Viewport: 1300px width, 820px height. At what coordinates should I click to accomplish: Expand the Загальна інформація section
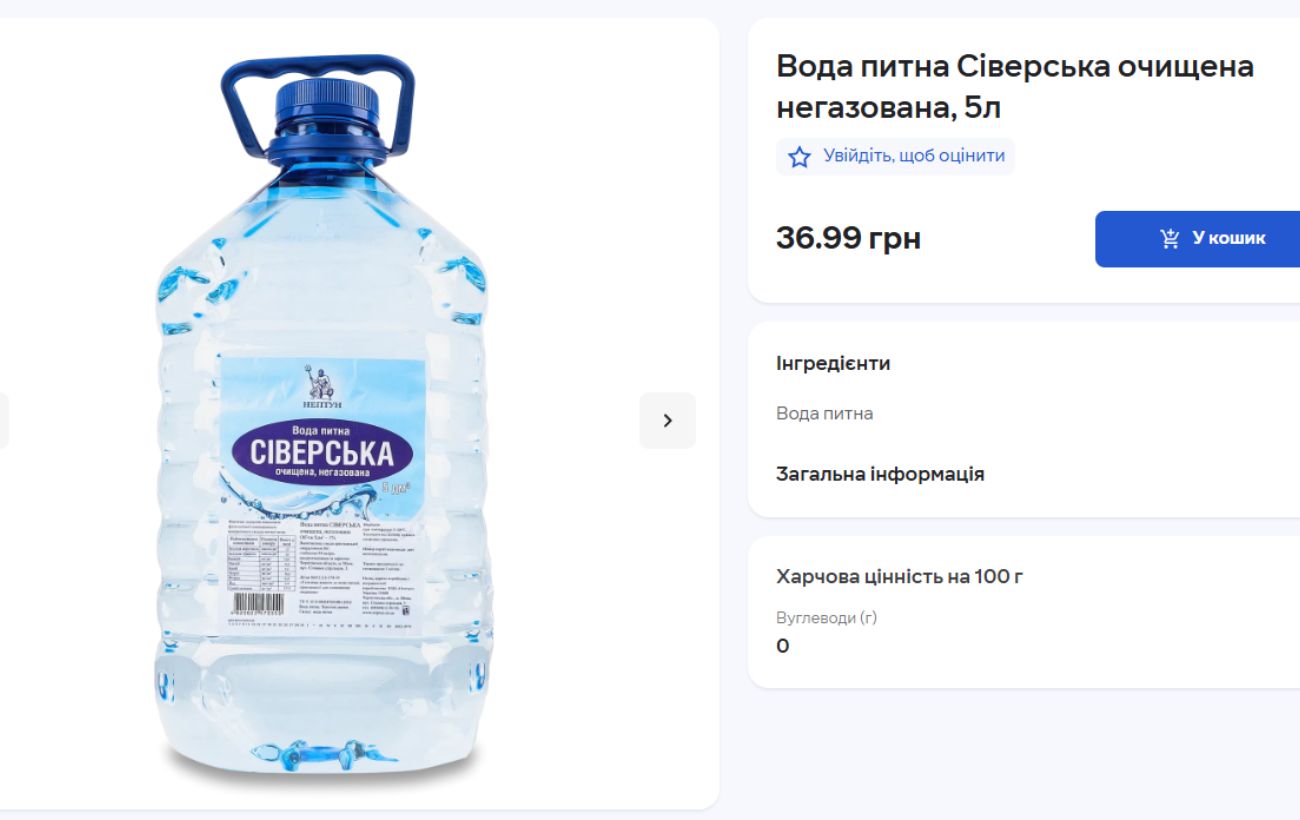(879, 473)
